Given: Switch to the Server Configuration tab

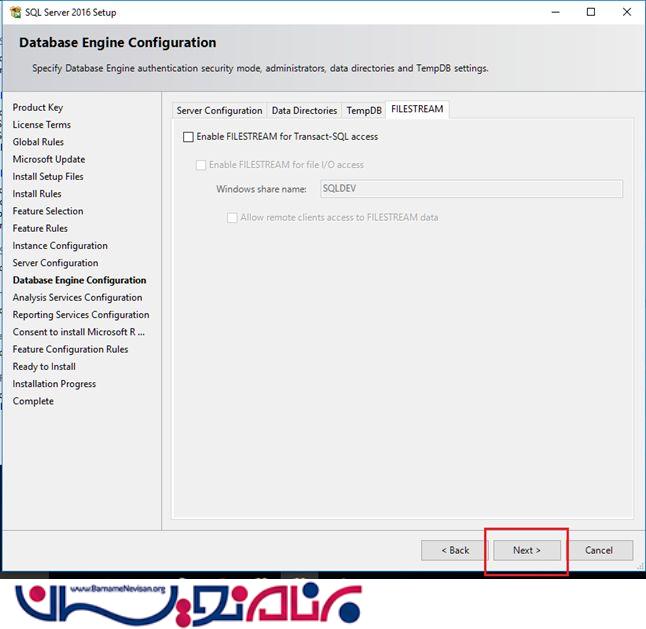Looking at the screenshot, I should (x=219, y=111).
